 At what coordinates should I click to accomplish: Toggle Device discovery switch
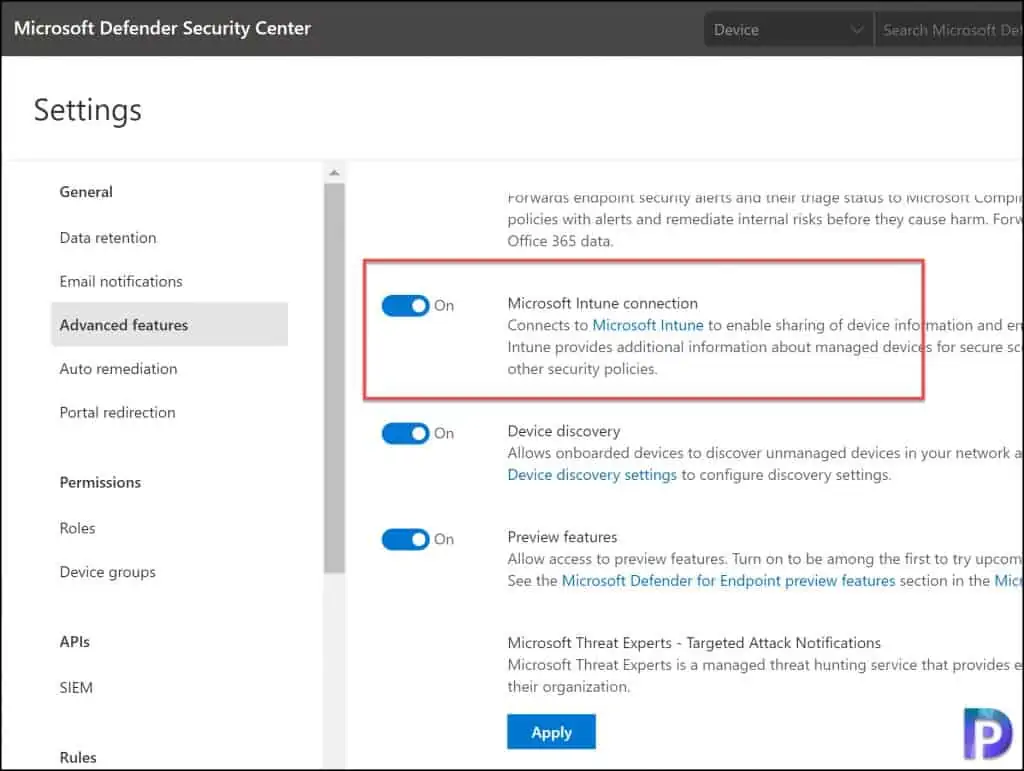406,433
